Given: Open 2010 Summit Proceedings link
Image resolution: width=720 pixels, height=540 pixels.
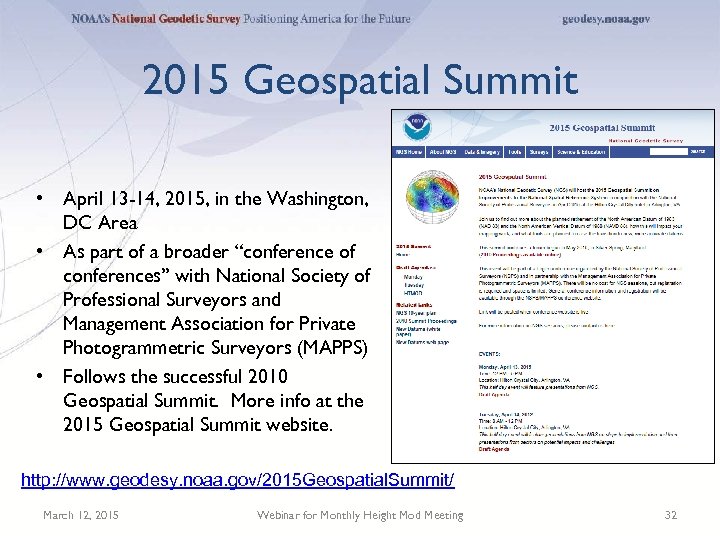Looking at the screenshot, I should (426, 321).
